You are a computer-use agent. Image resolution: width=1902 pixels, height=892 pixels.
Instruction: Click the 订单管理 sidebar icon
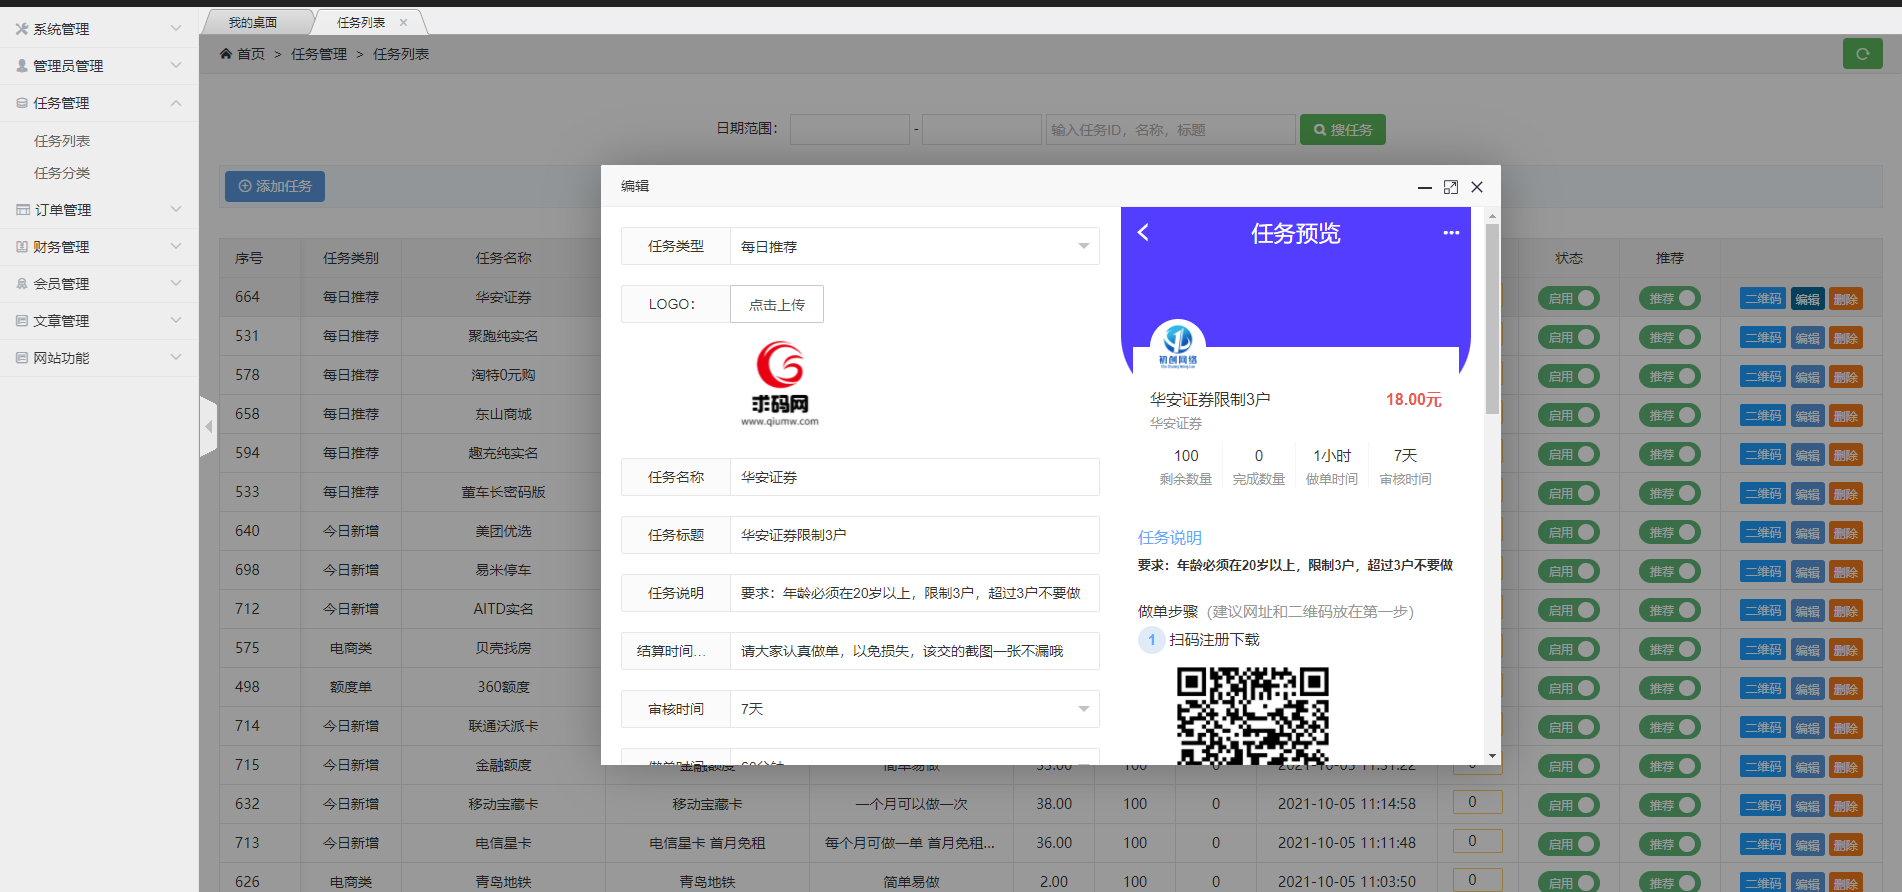click(22, 210)
